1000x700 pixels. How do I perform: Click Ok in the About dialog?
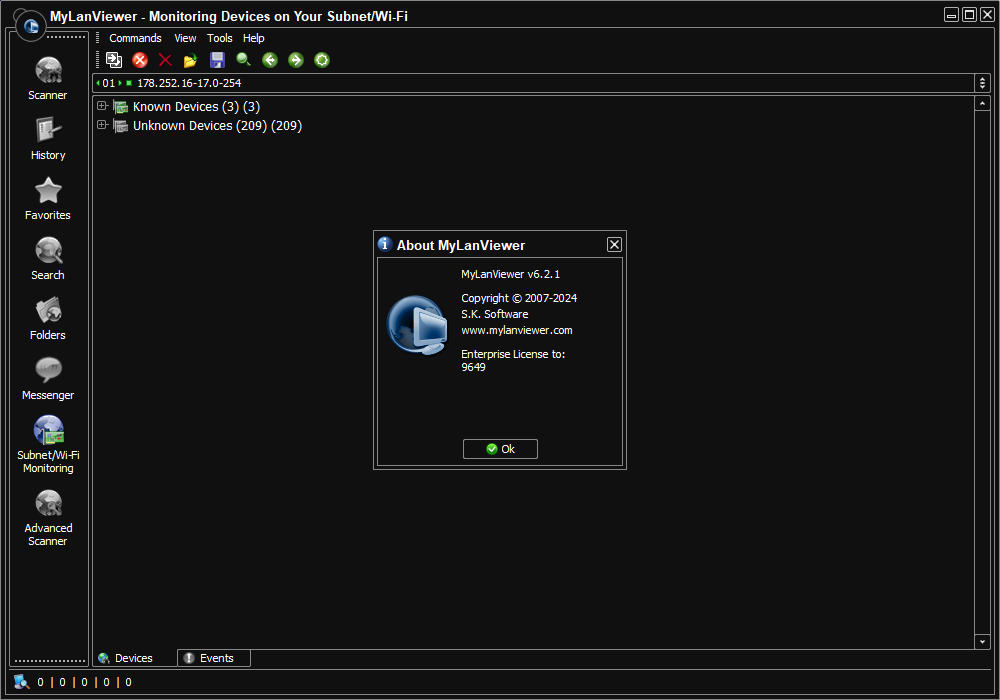[x=500, y=449]
